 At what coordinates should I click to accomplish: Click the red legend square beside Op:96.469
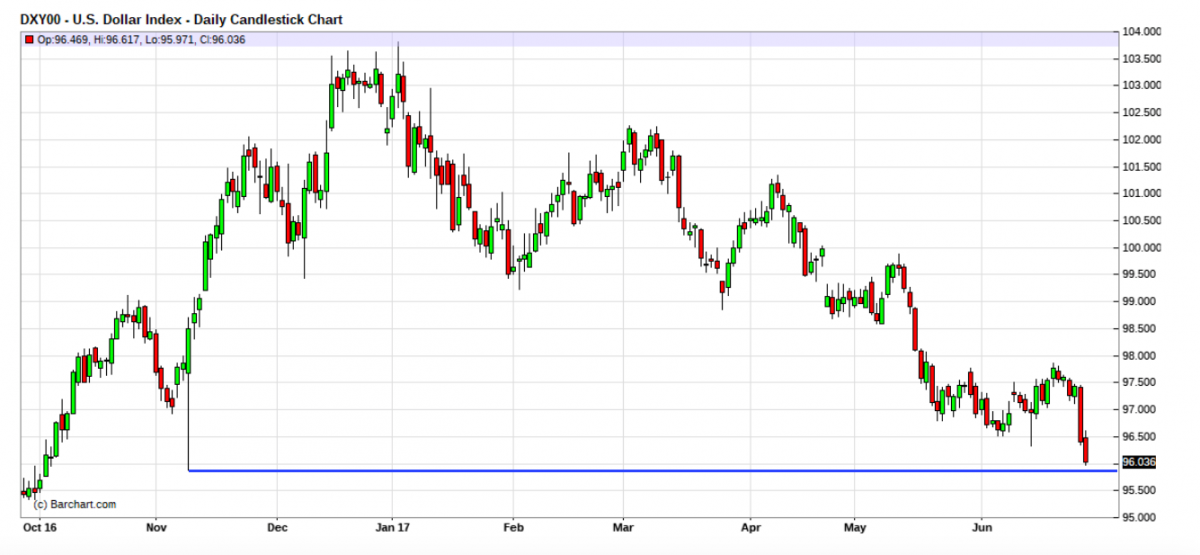[x=29, y=40]
